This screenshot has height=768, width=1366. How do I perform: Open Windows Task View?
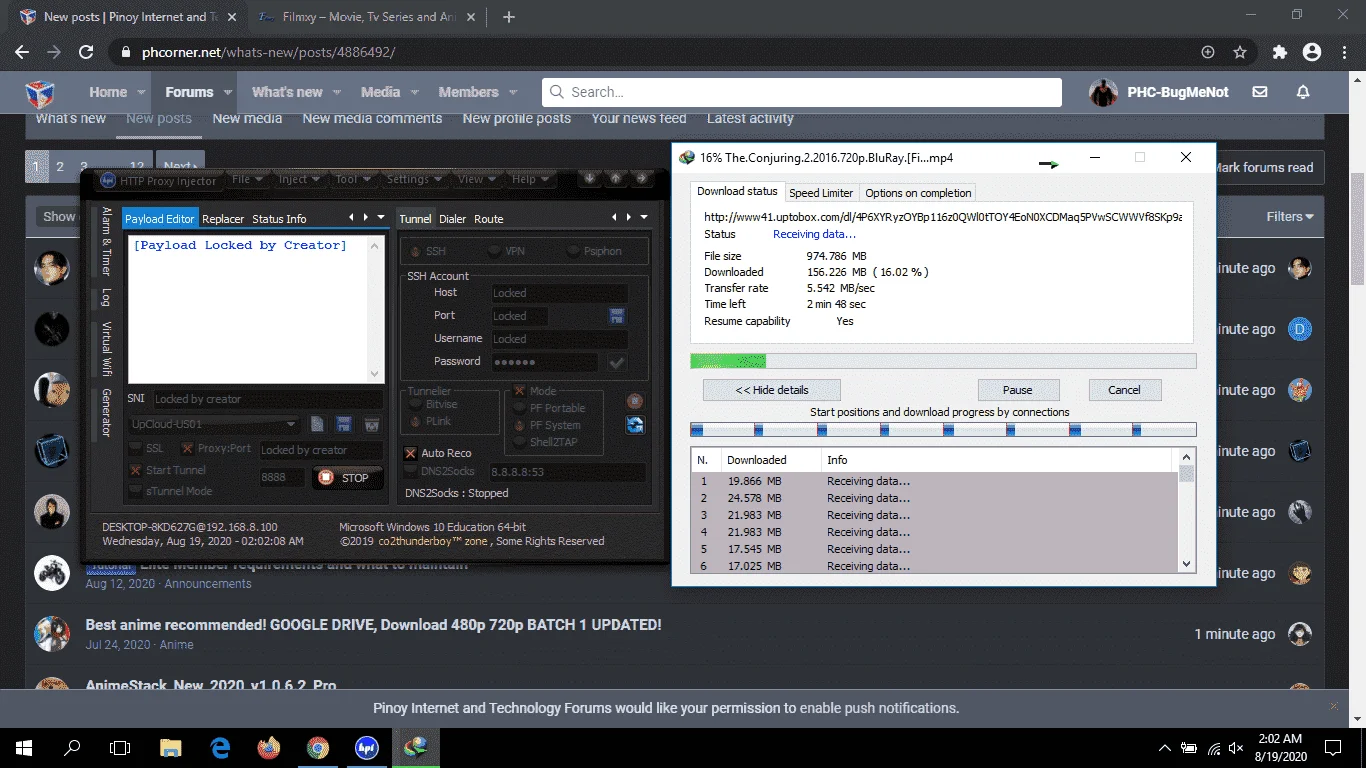[x=120, y=747]
